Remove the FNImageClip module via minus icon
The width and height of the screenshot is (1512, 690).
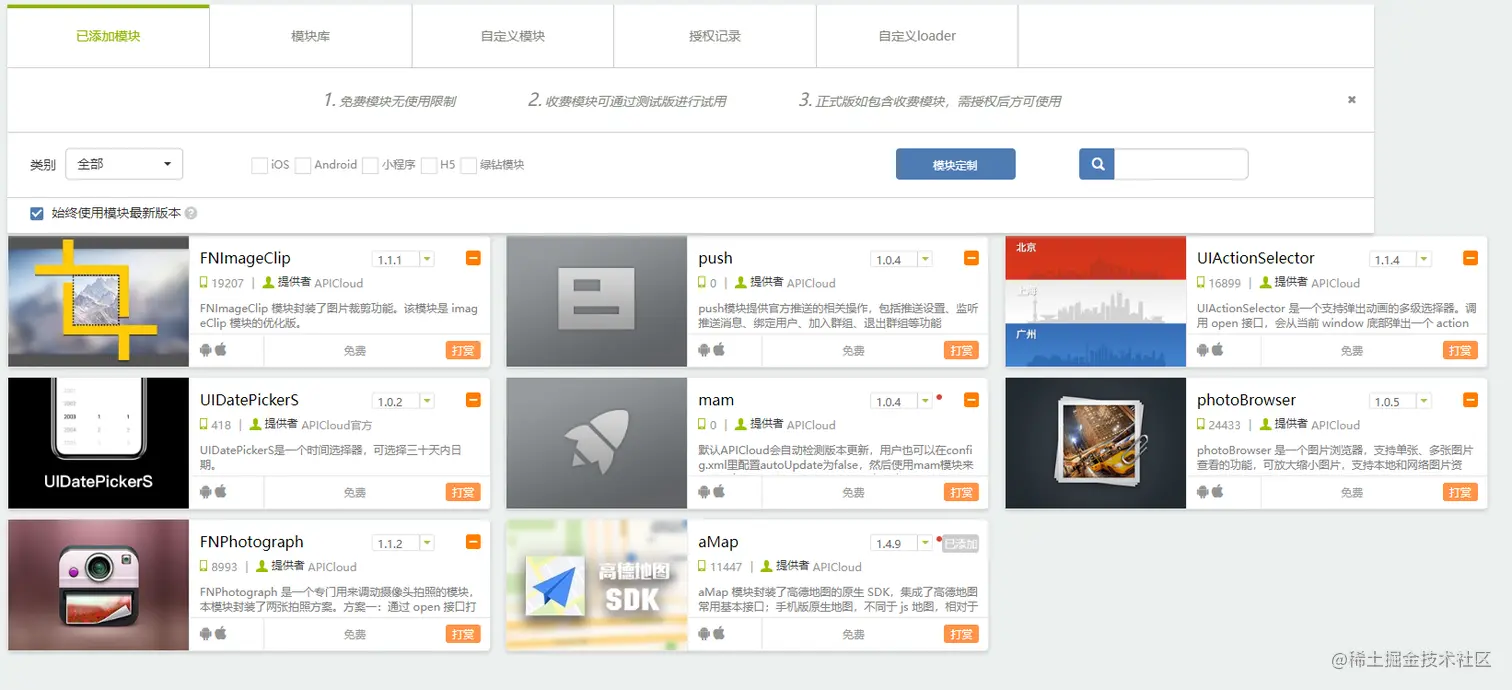tap(473, 258)
